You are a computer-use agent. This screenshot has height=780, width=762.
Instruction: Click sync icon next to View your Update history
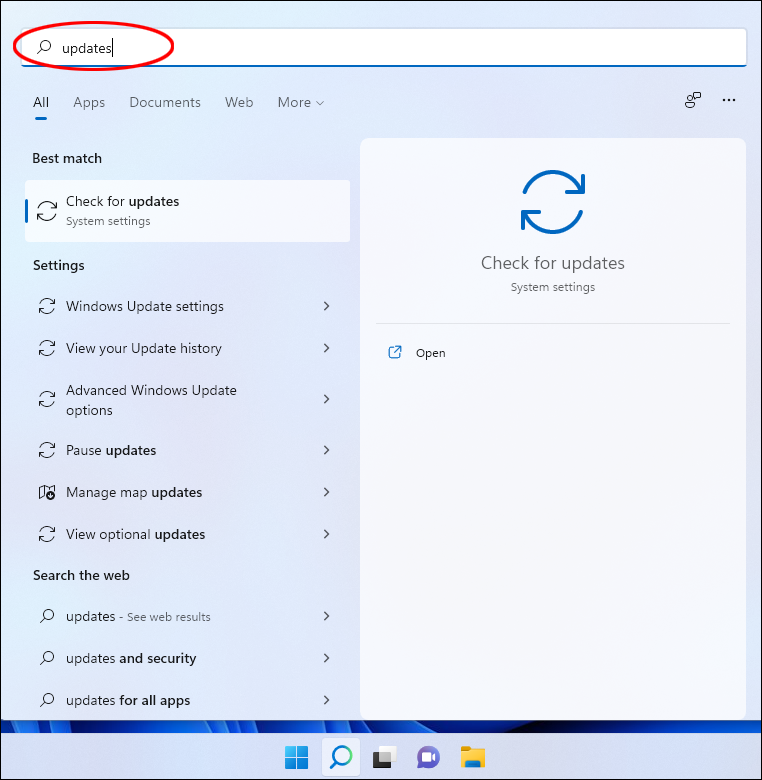47,348
